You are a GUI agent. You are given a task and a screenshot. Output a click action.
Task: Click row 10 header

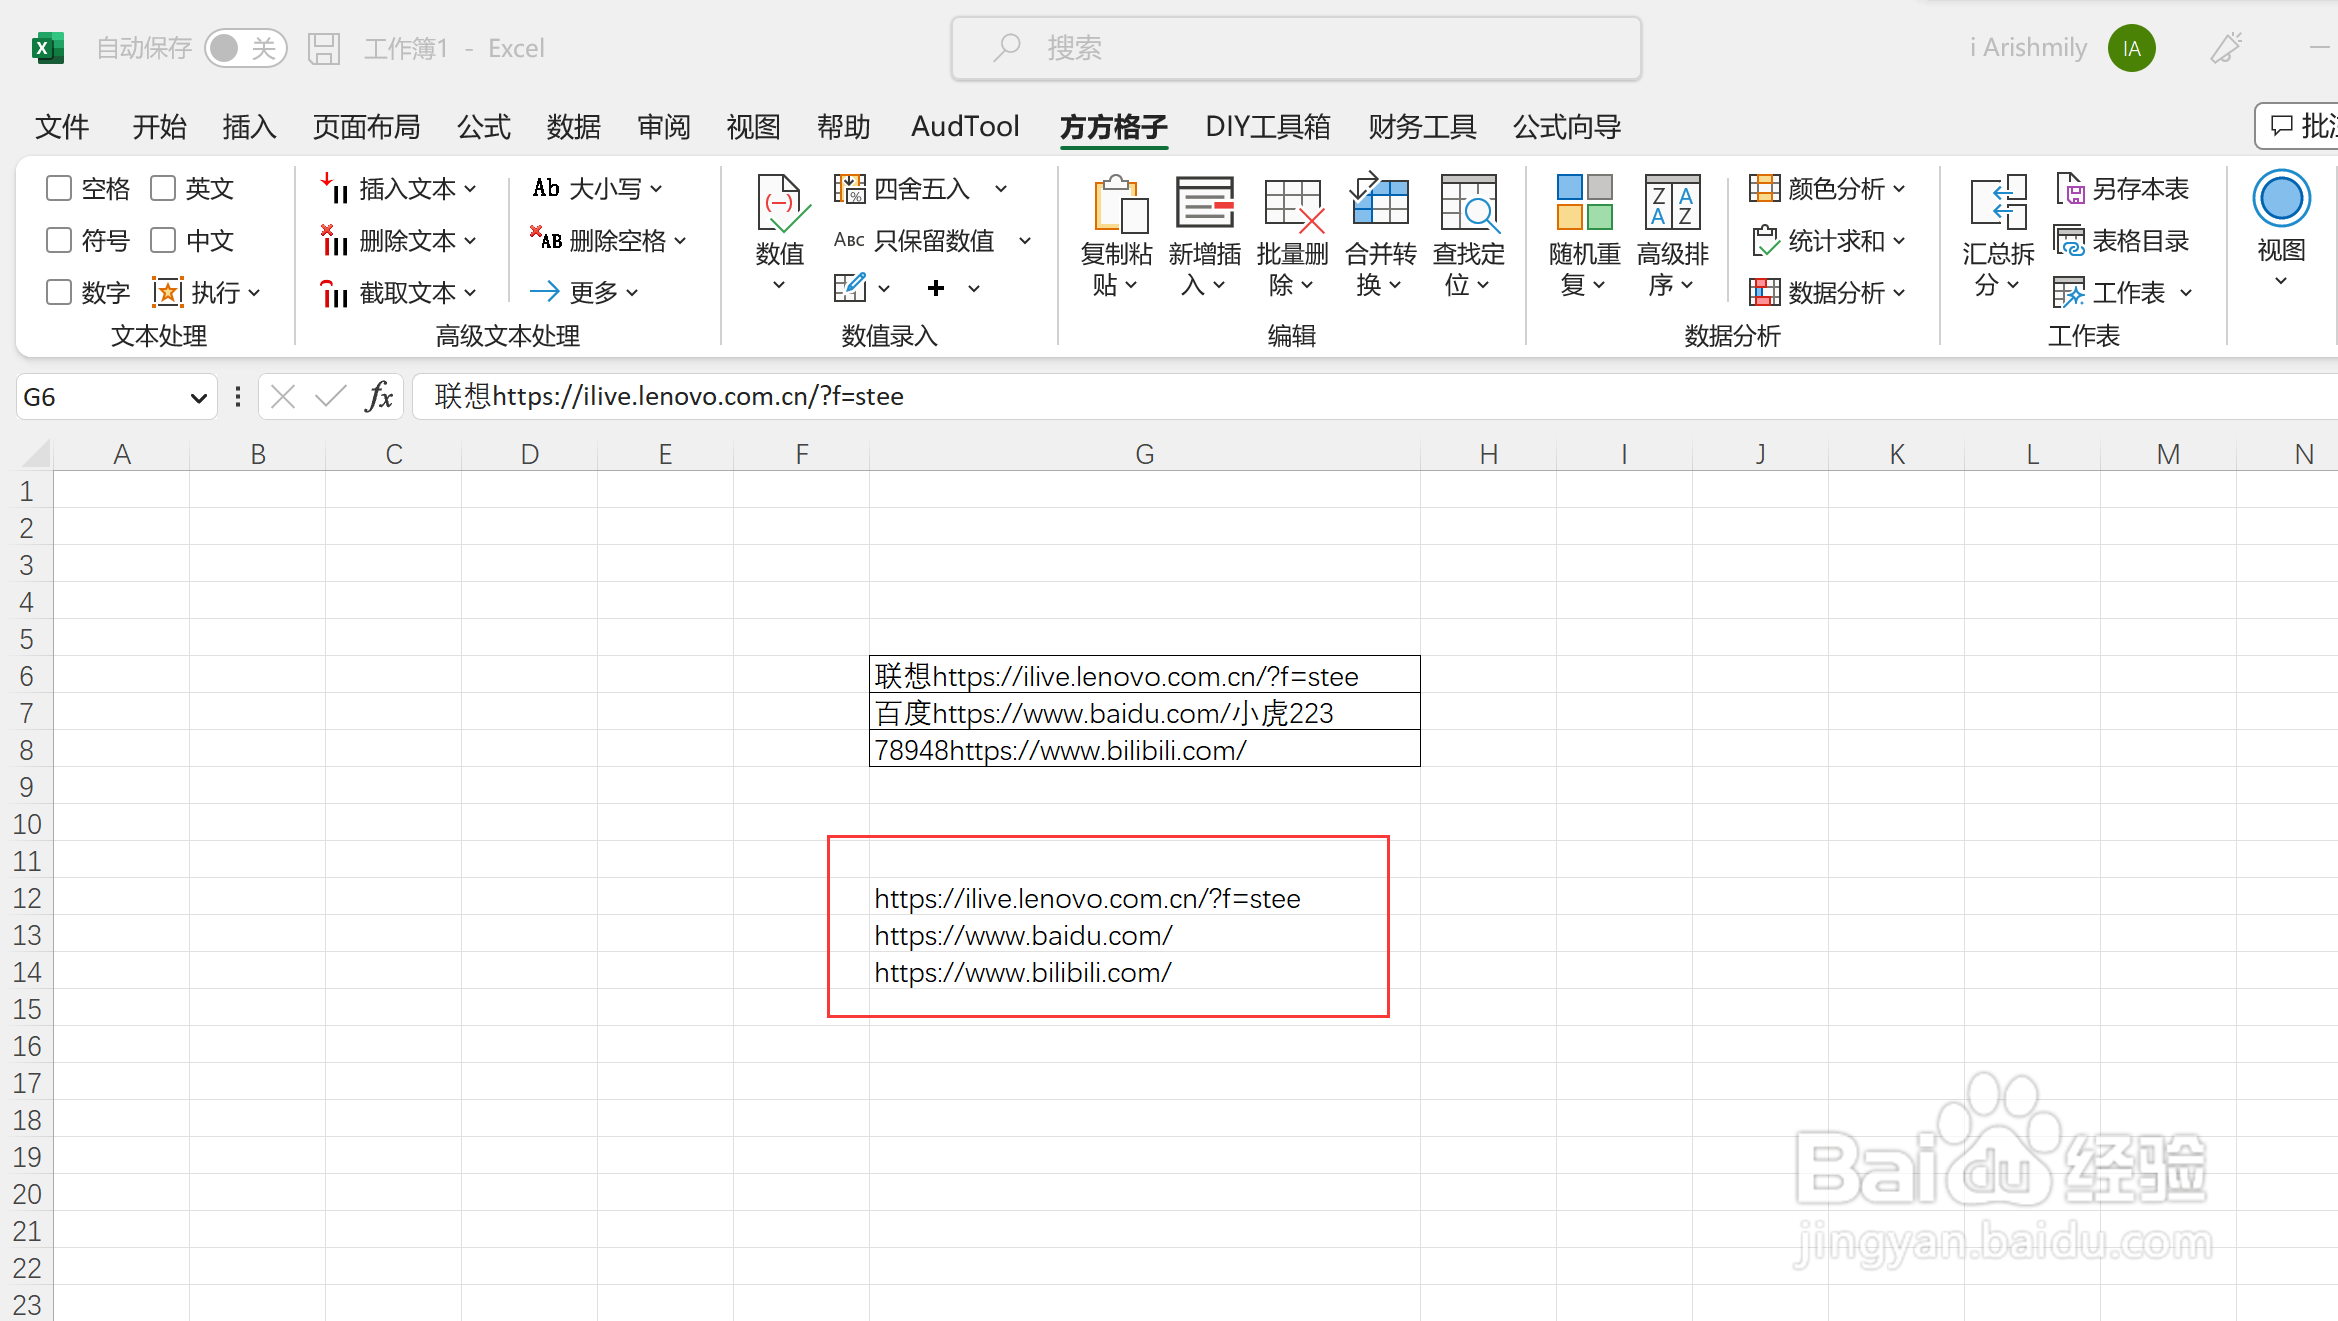[x=27, y=824]
